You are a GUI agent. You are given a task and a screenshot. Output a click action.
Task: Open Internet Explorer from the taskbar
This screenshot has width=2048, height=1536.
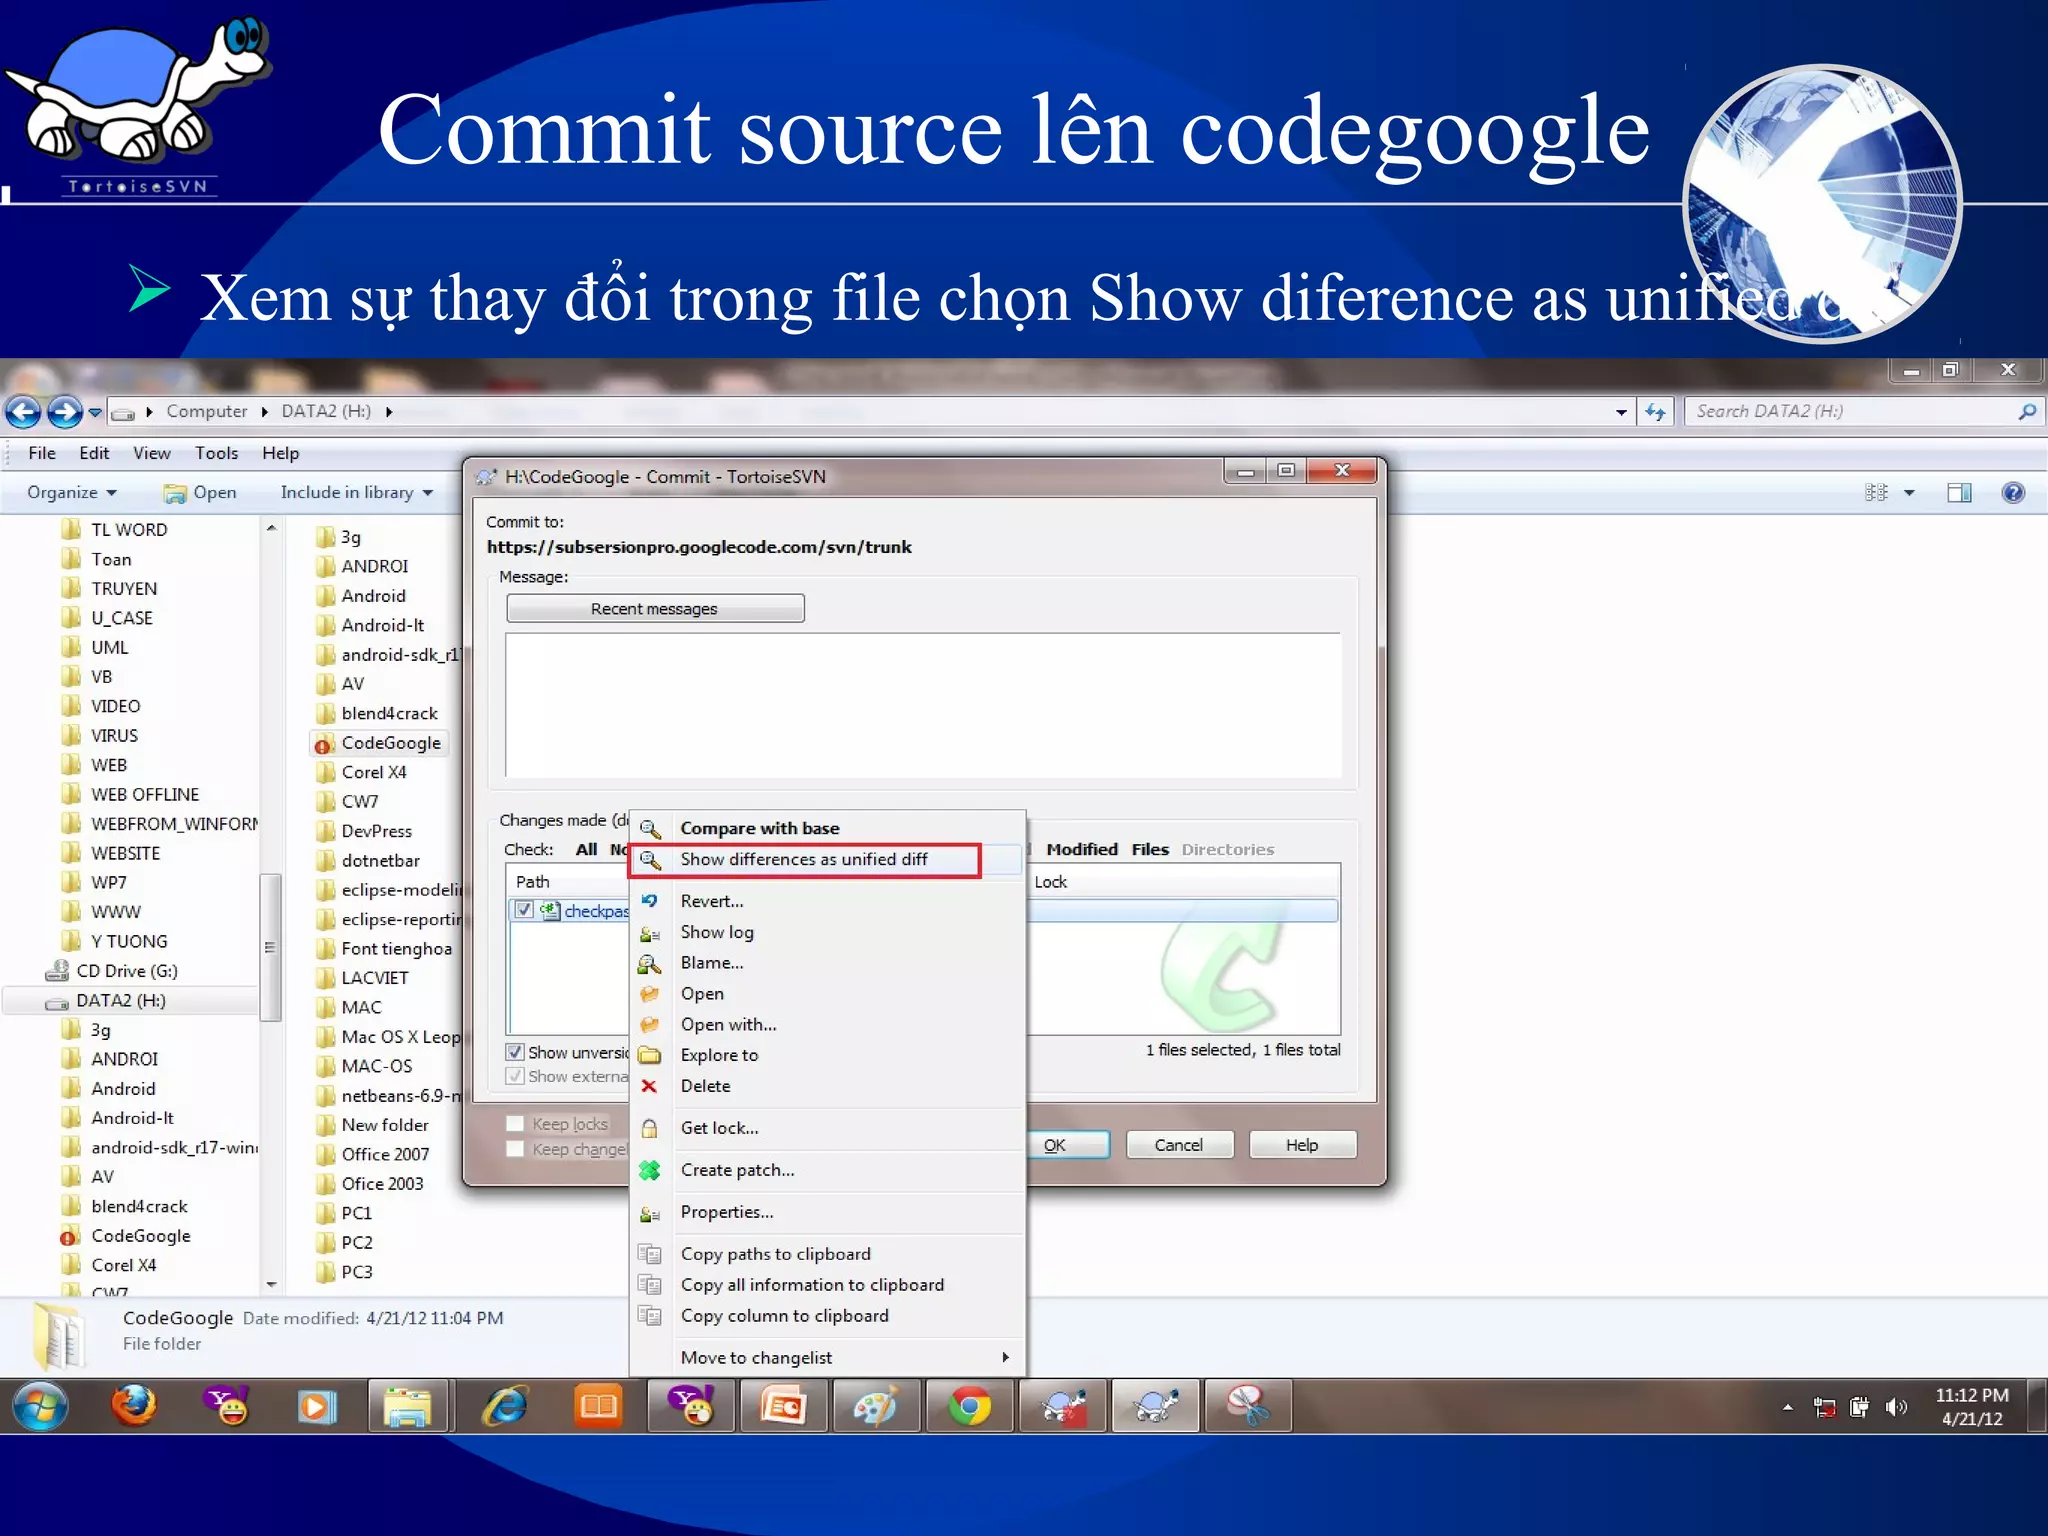[x=506, y=1406]
